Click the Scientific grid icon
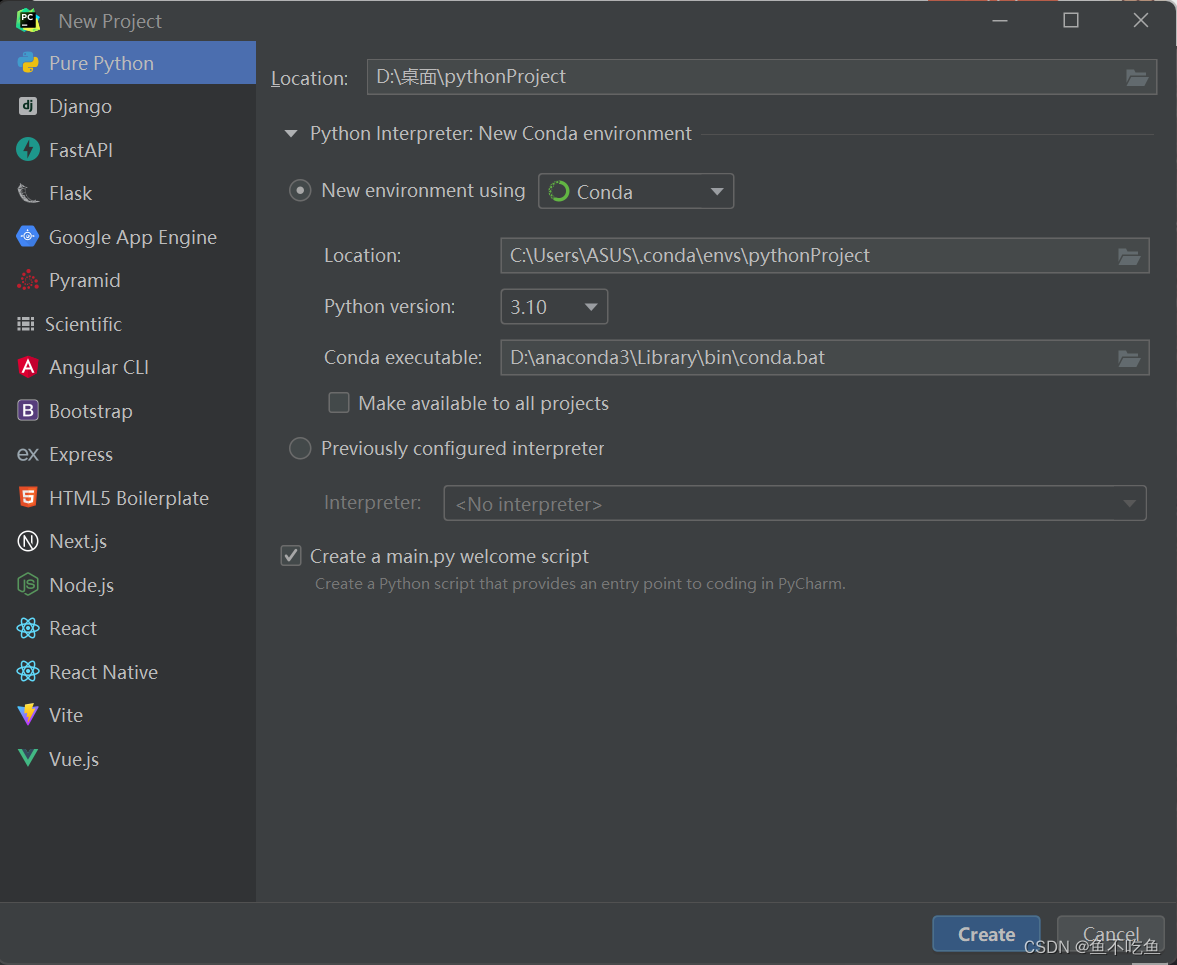The image size is (1177, 965). [26, 324]
